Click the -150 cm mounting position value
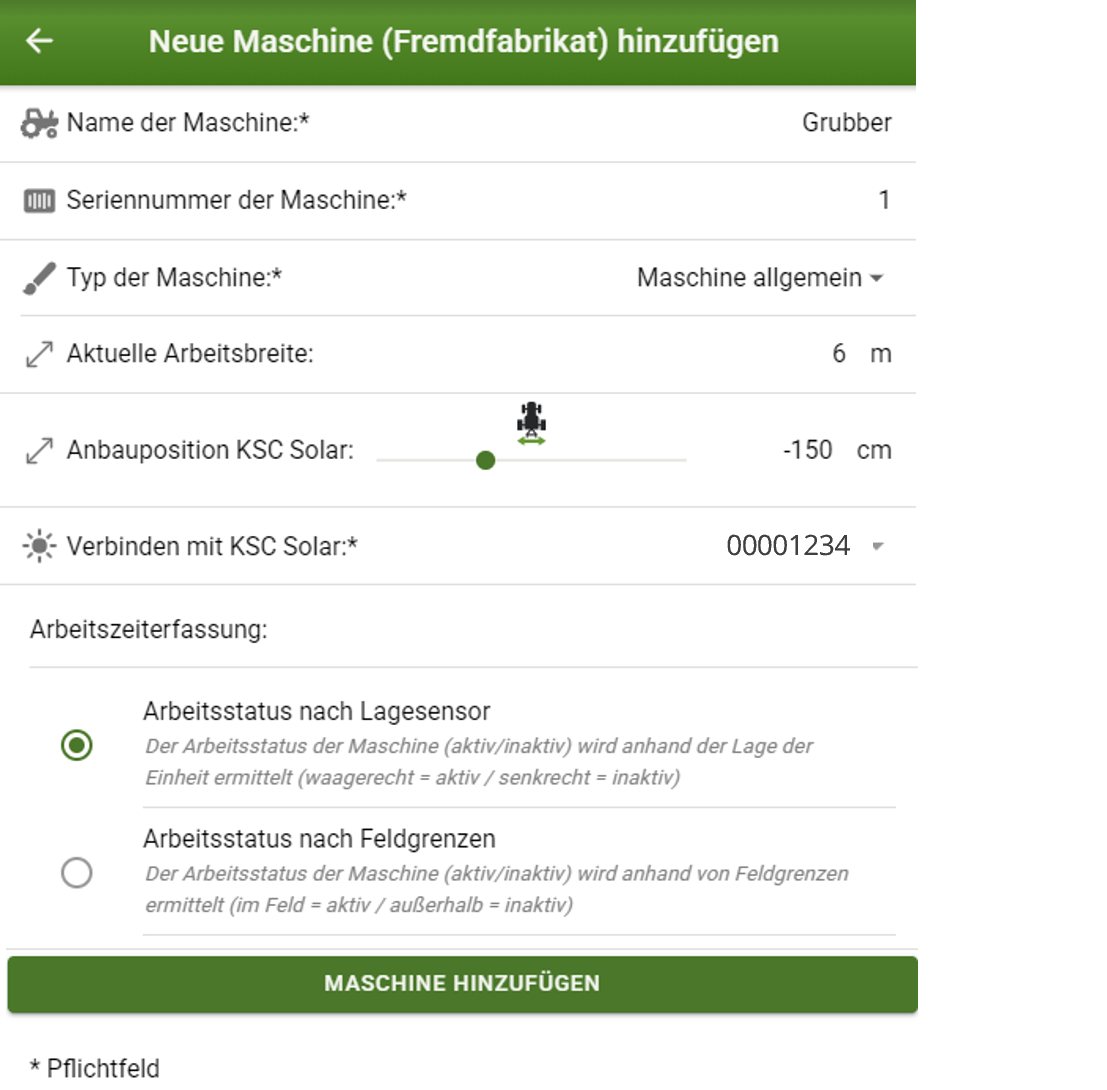 tap(808, 450)
